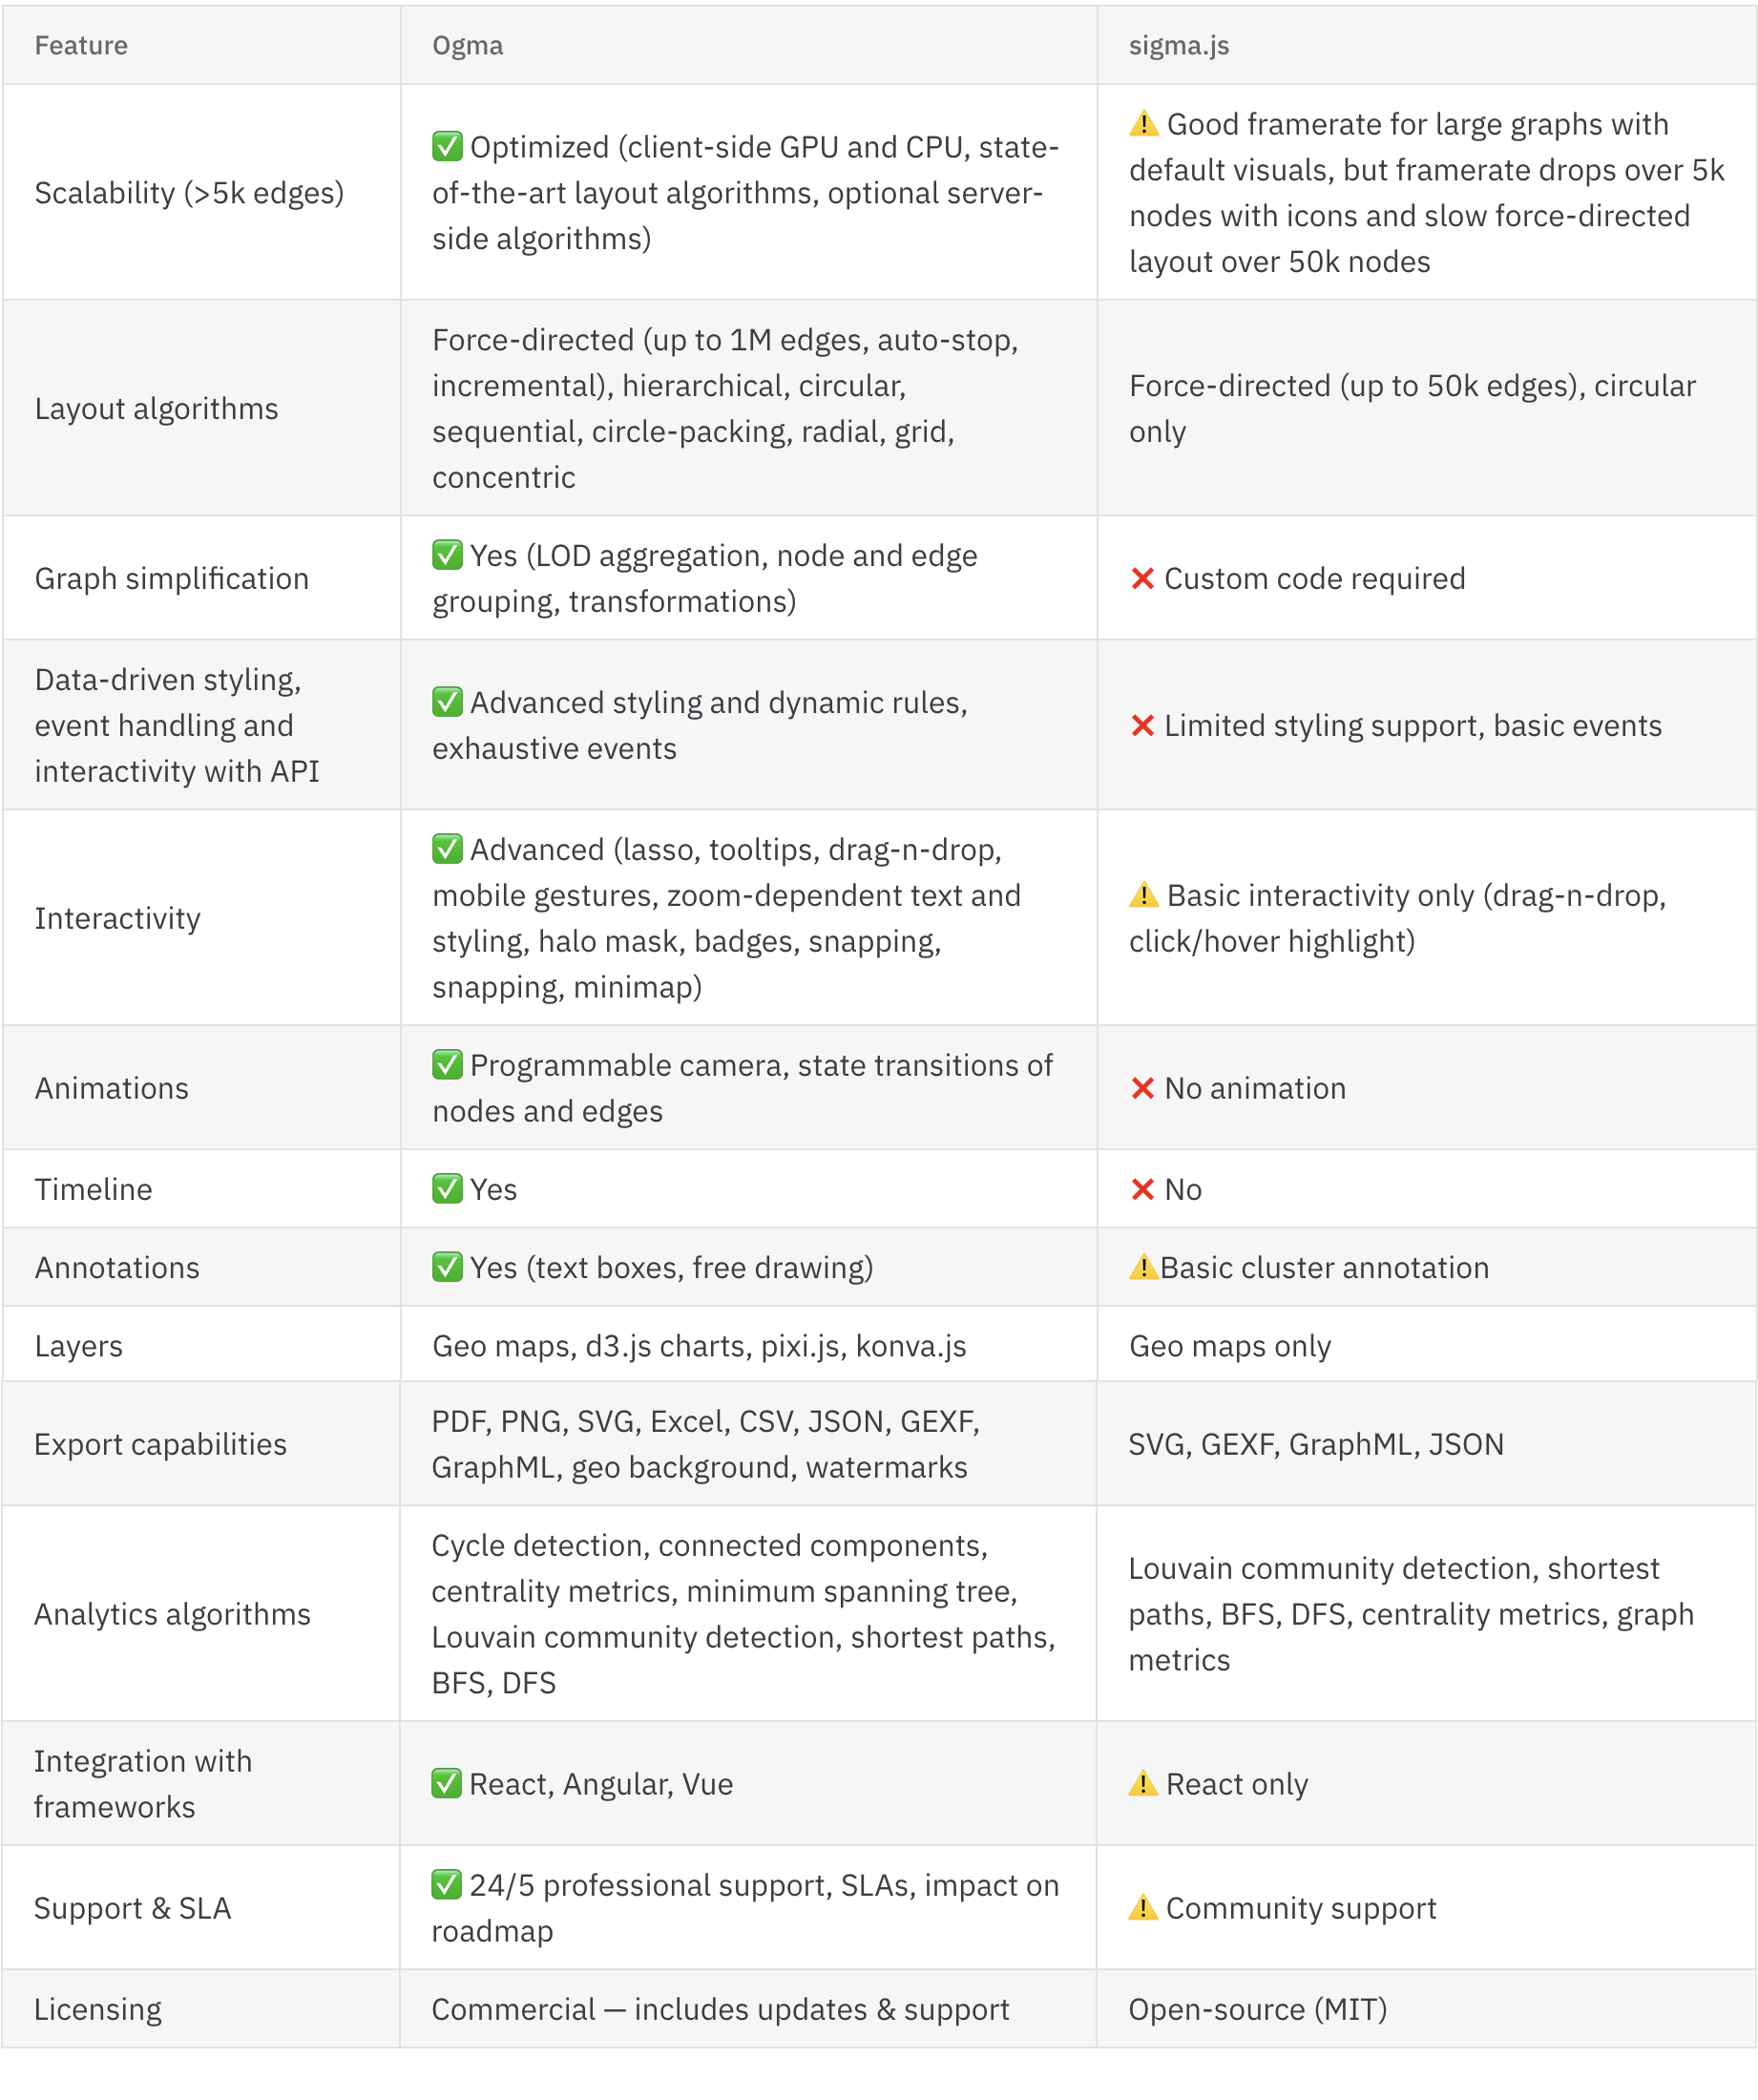Click the red X beside No animation
This screenshot has width=1758, height=2100.
click(x=1142, y=1088)
